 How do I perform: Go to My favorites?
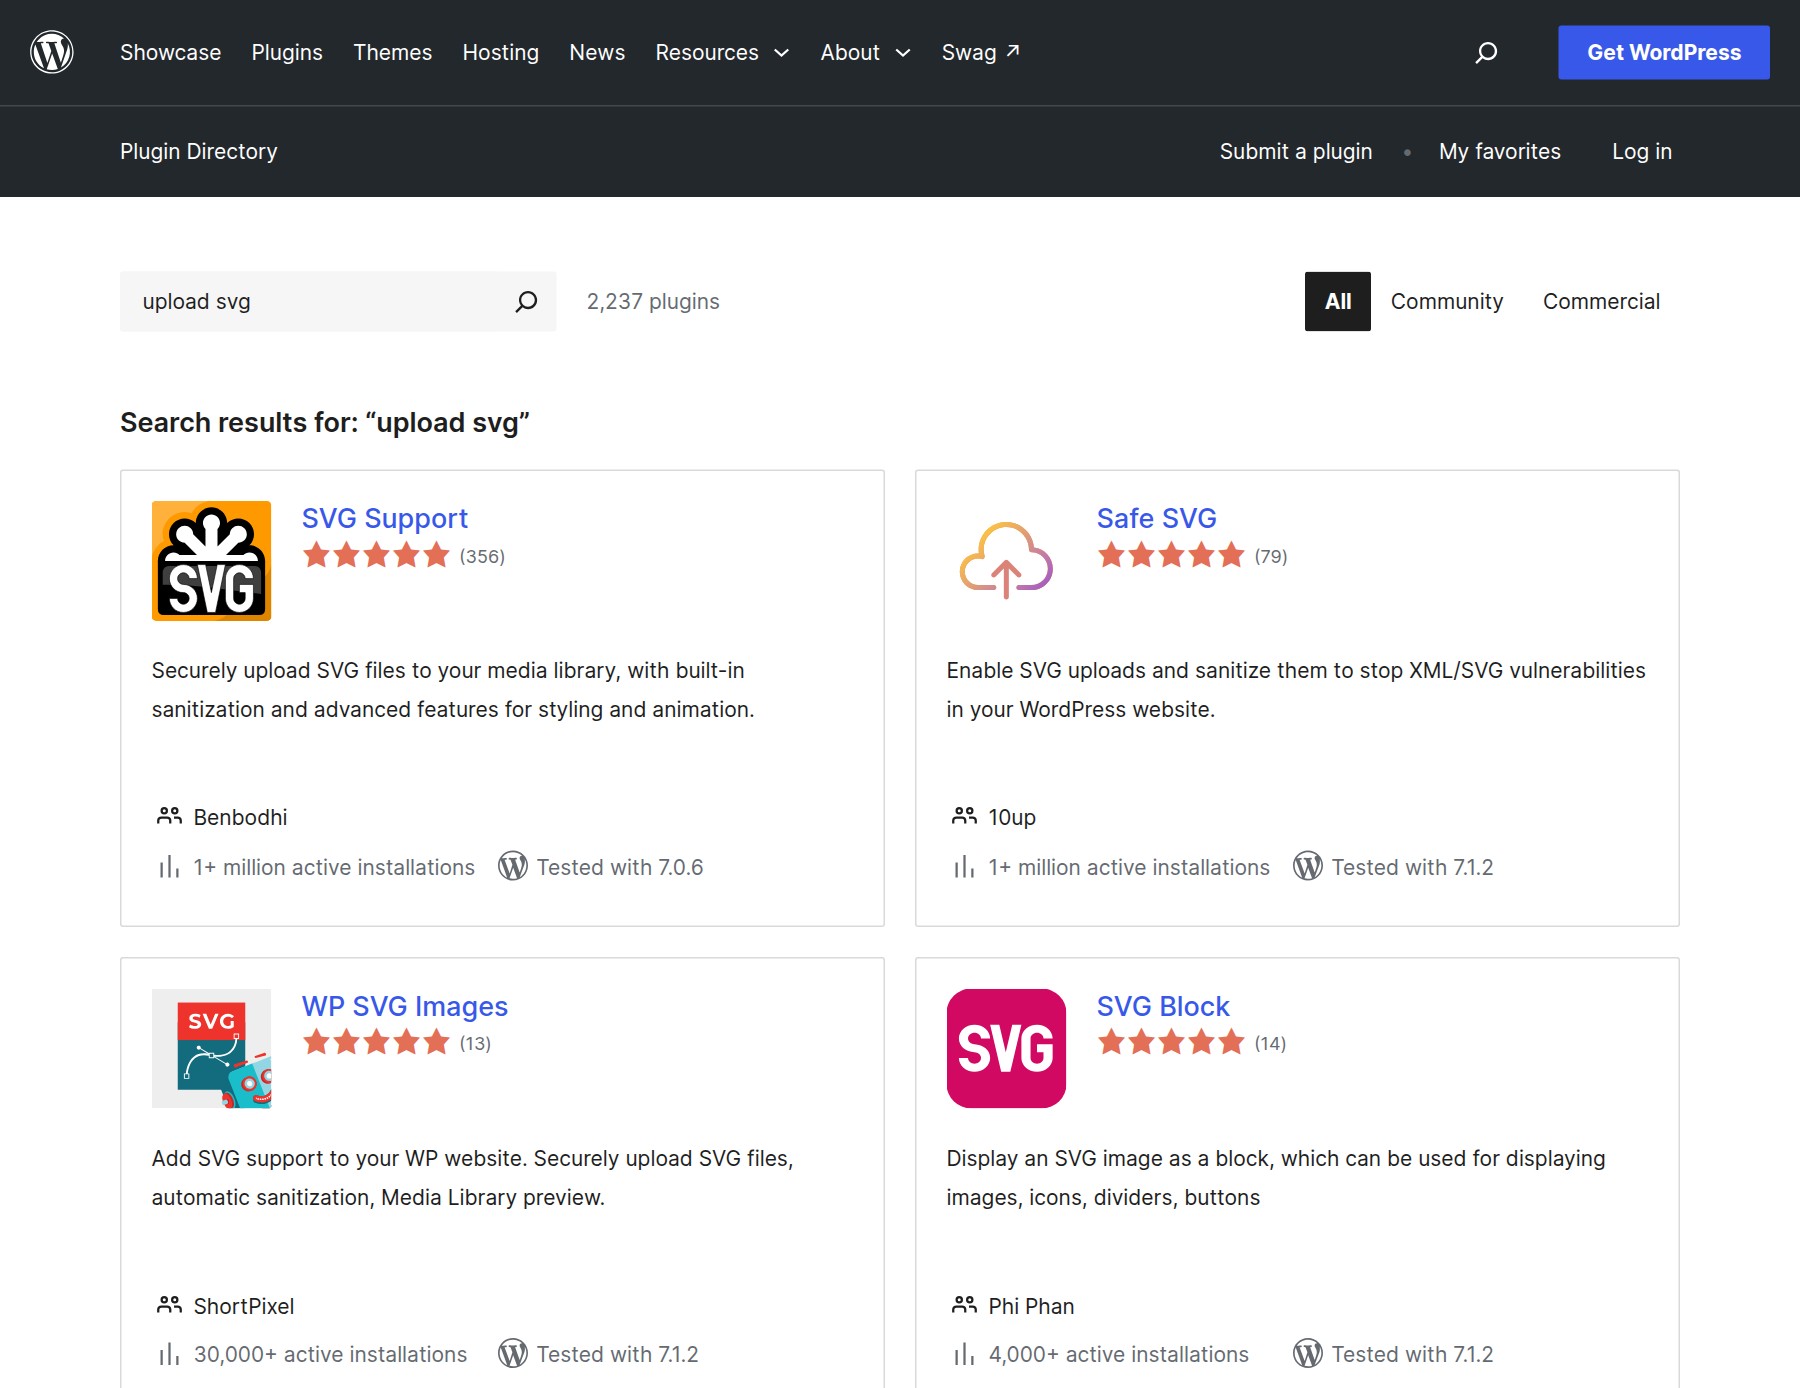click(1499, 151)
